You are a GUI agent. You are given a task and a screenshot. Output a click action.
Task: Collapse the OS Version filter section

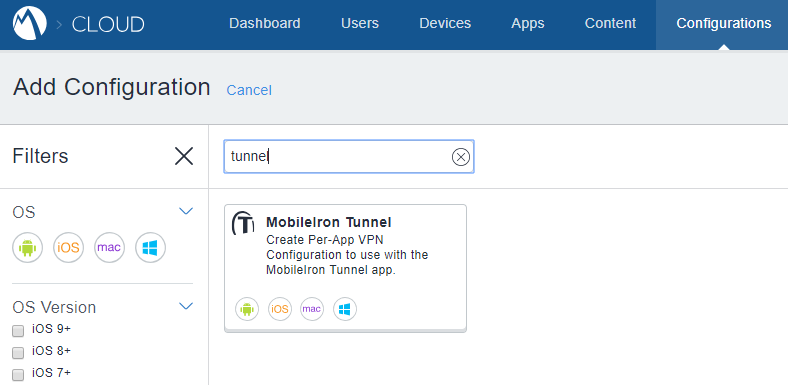point(186,306)
